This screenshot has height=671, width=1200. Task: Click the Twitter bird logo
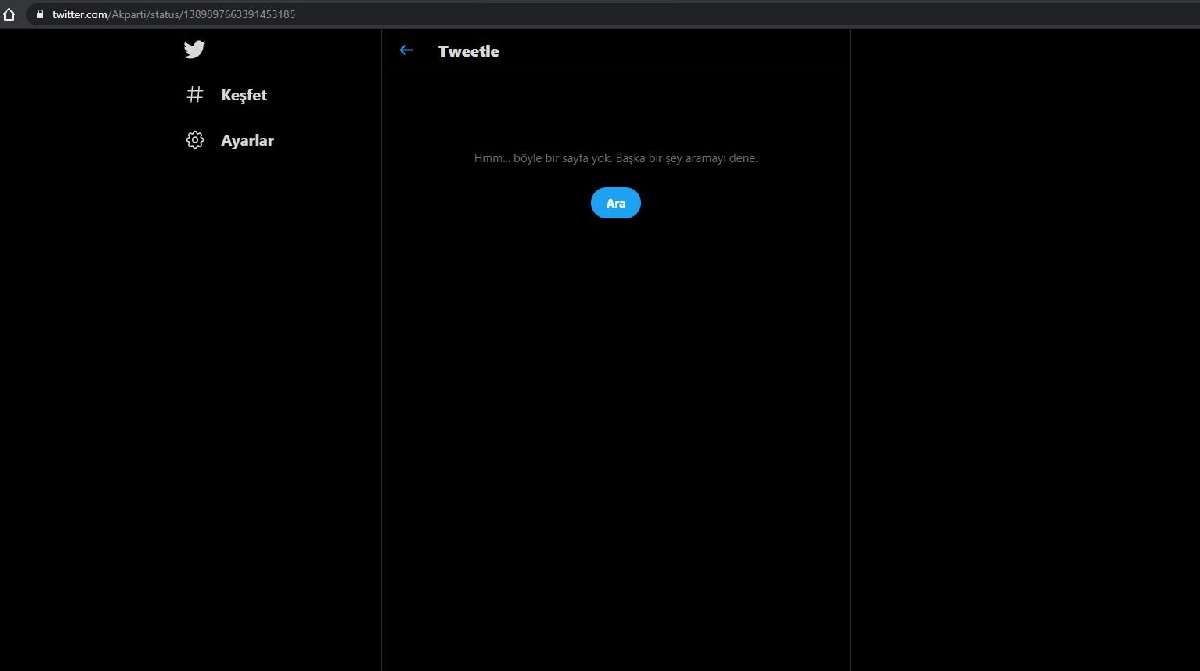[194, 50]
